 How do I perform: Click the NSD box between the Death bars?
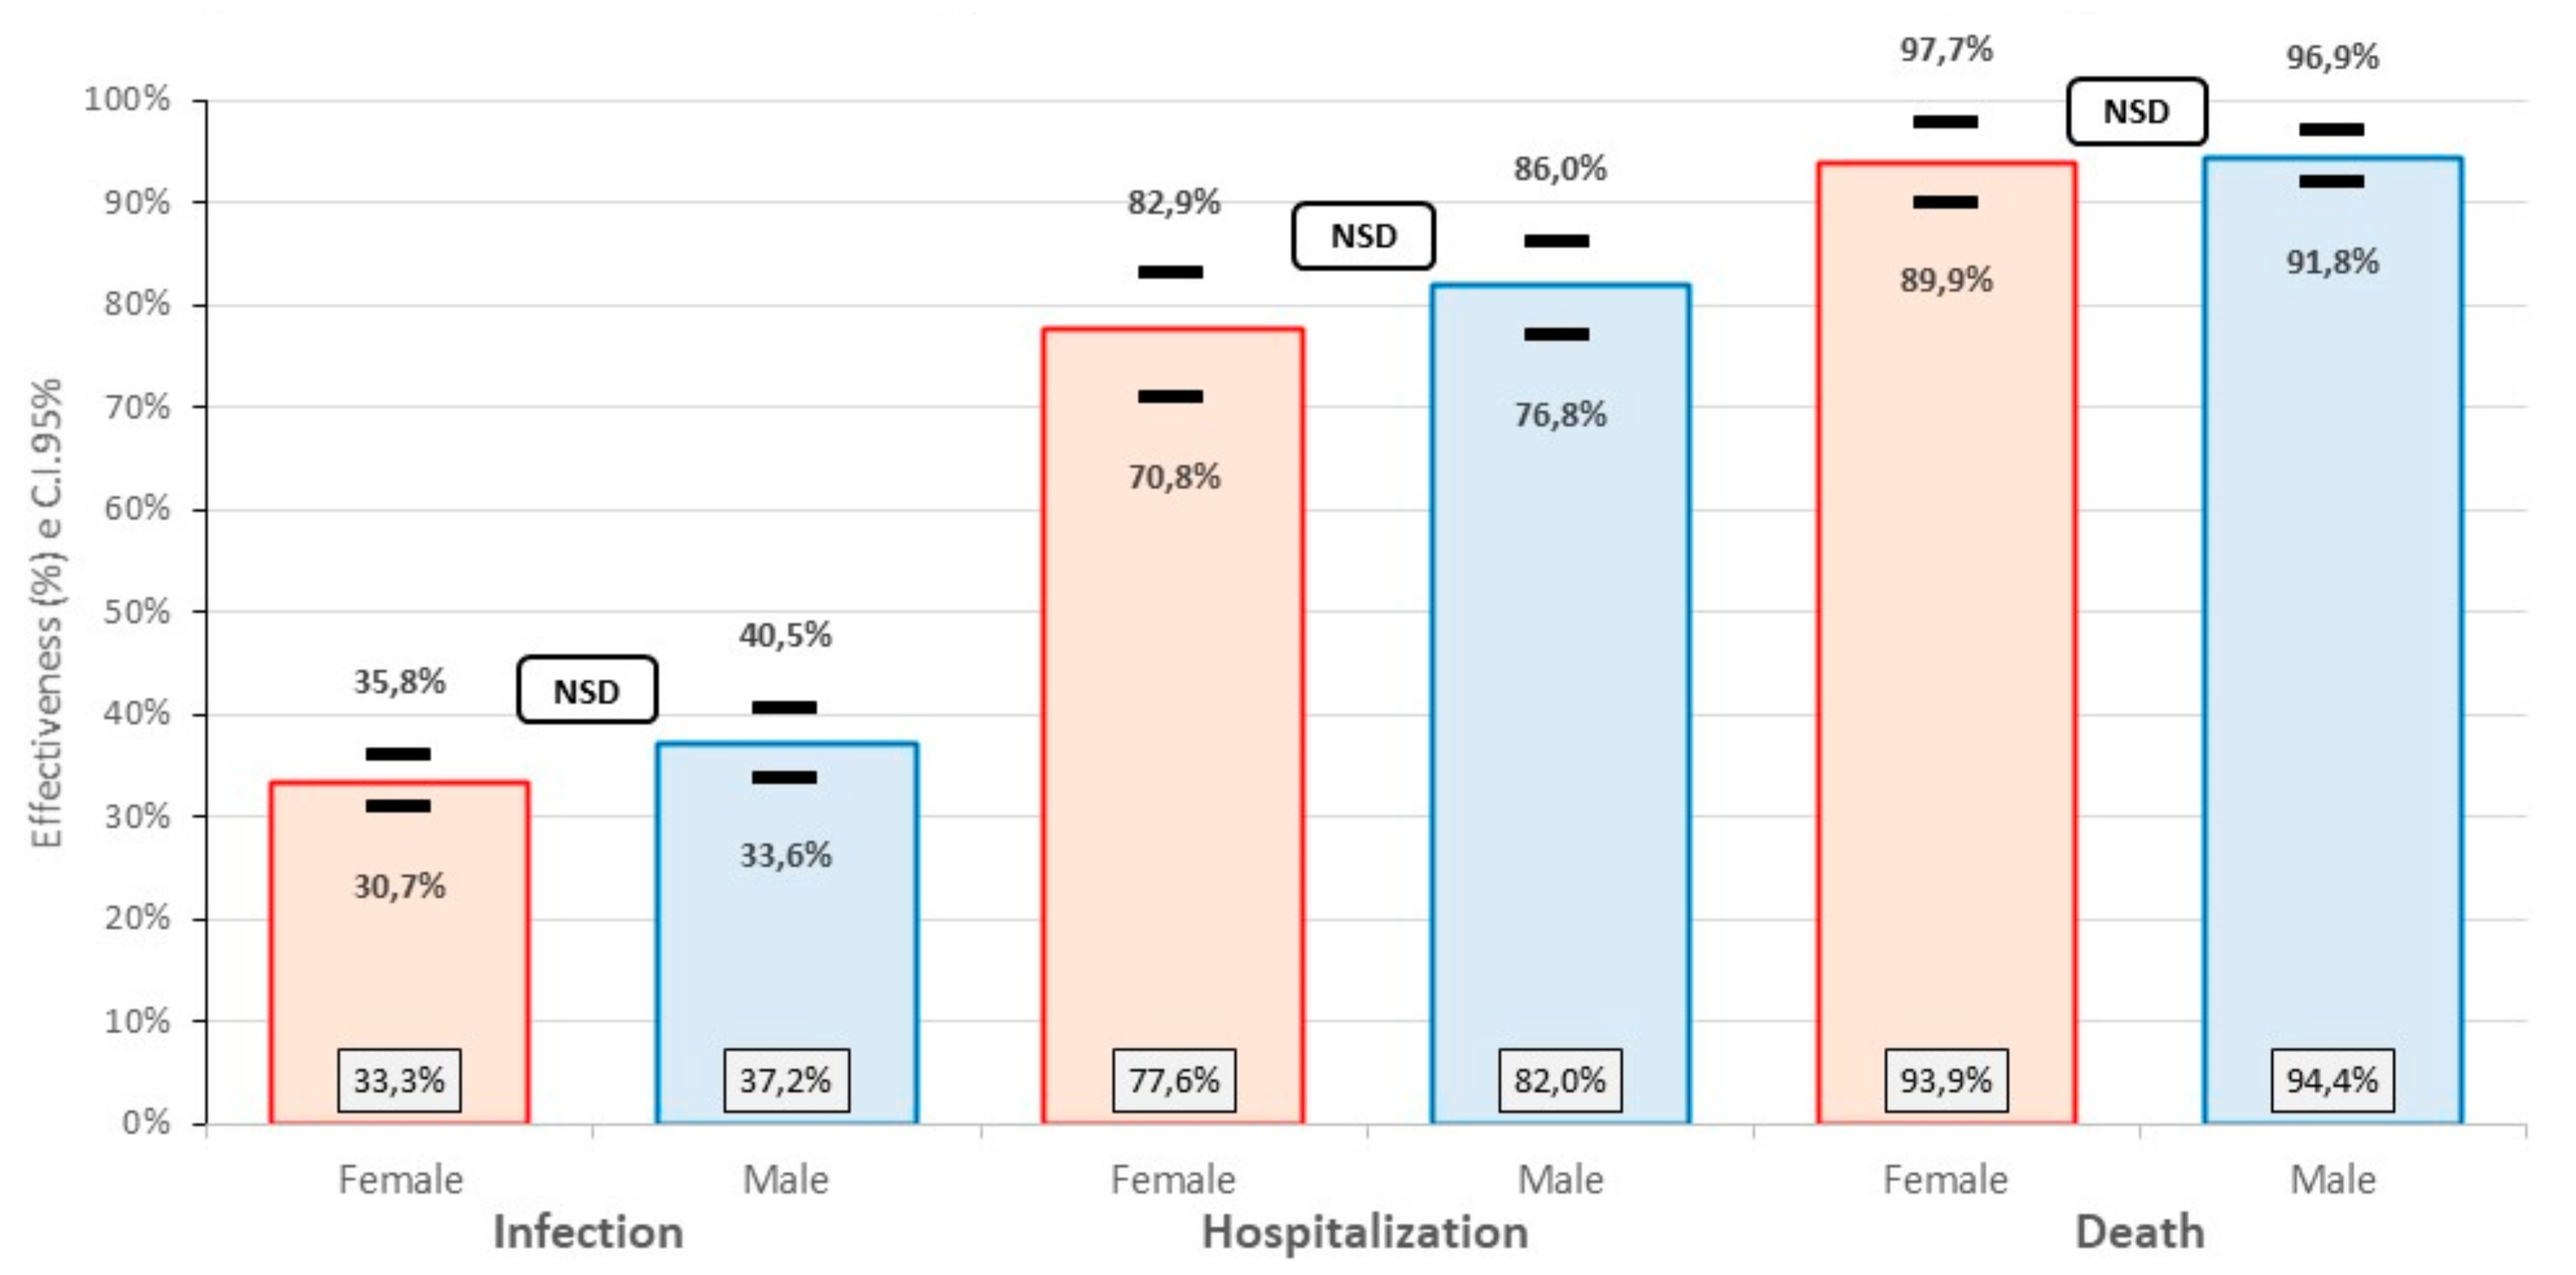2136,111
